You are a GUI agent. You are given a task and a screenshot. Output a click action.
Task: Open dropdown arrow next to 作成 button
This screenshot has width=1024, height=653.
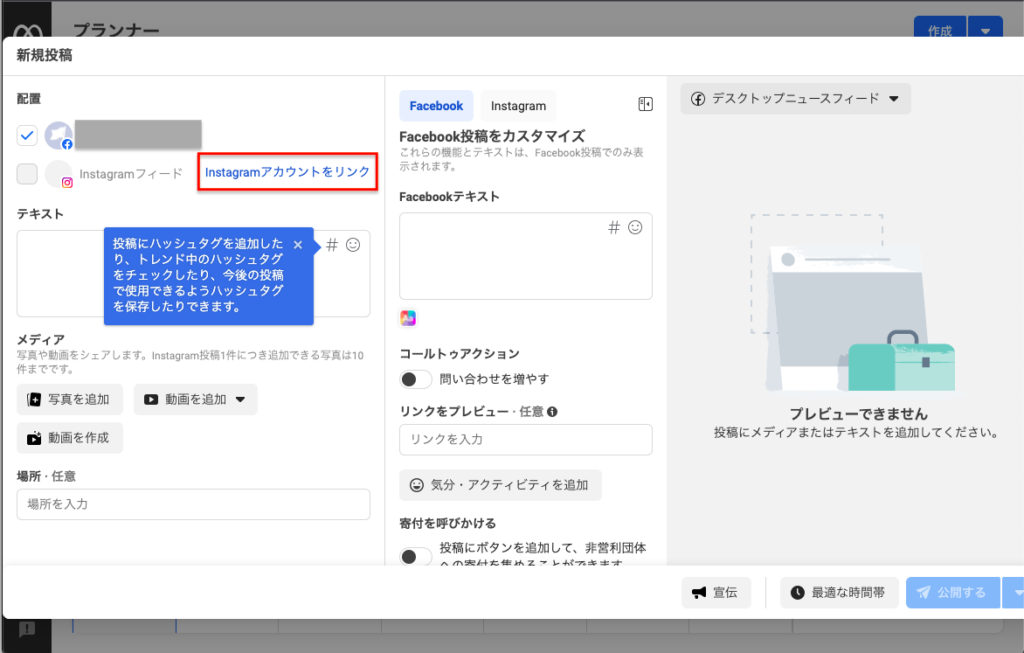click(985, 31)
